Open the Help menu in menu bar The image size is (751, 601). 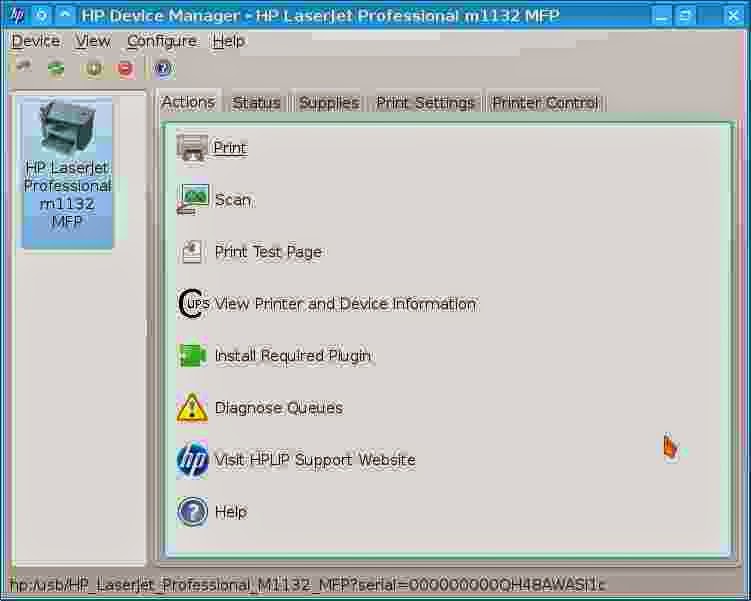coord(228,41)
